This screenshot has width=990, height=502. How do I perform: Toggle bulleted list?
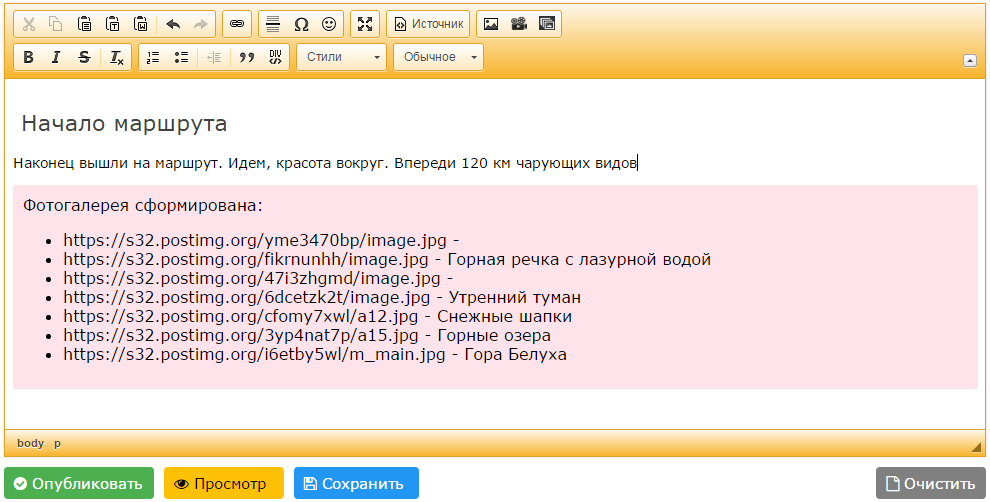(181, 57)
